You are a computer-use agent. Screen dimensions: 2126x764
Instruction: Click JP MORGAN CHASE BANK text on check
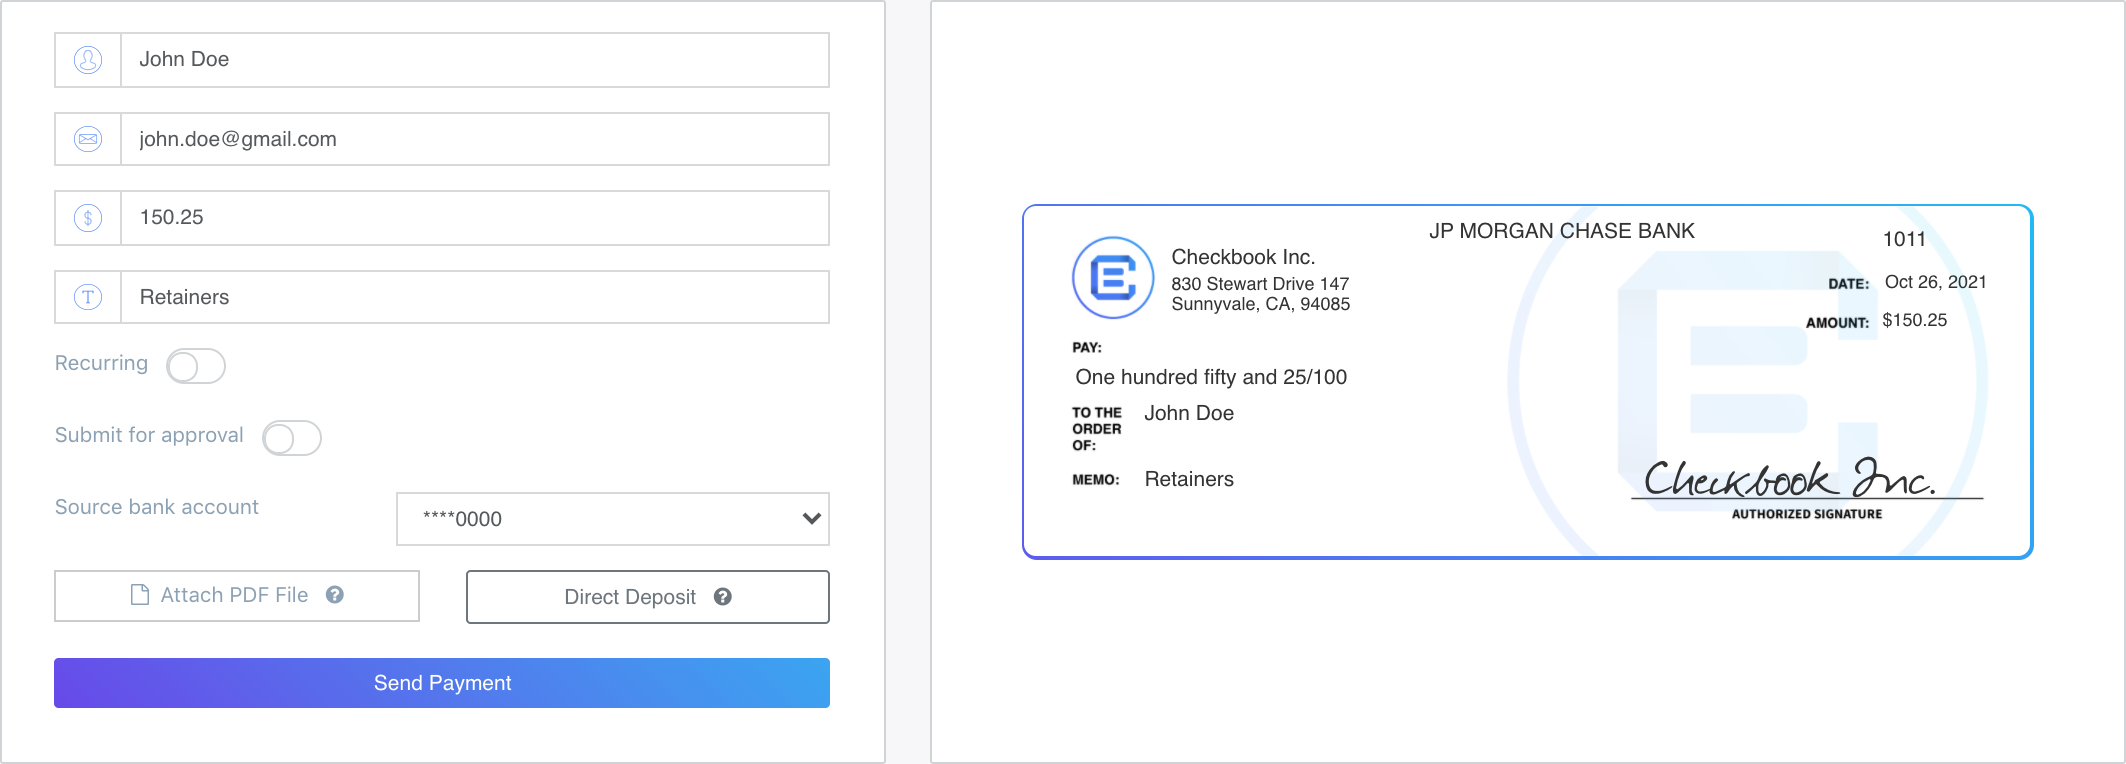click(1562, 231)
